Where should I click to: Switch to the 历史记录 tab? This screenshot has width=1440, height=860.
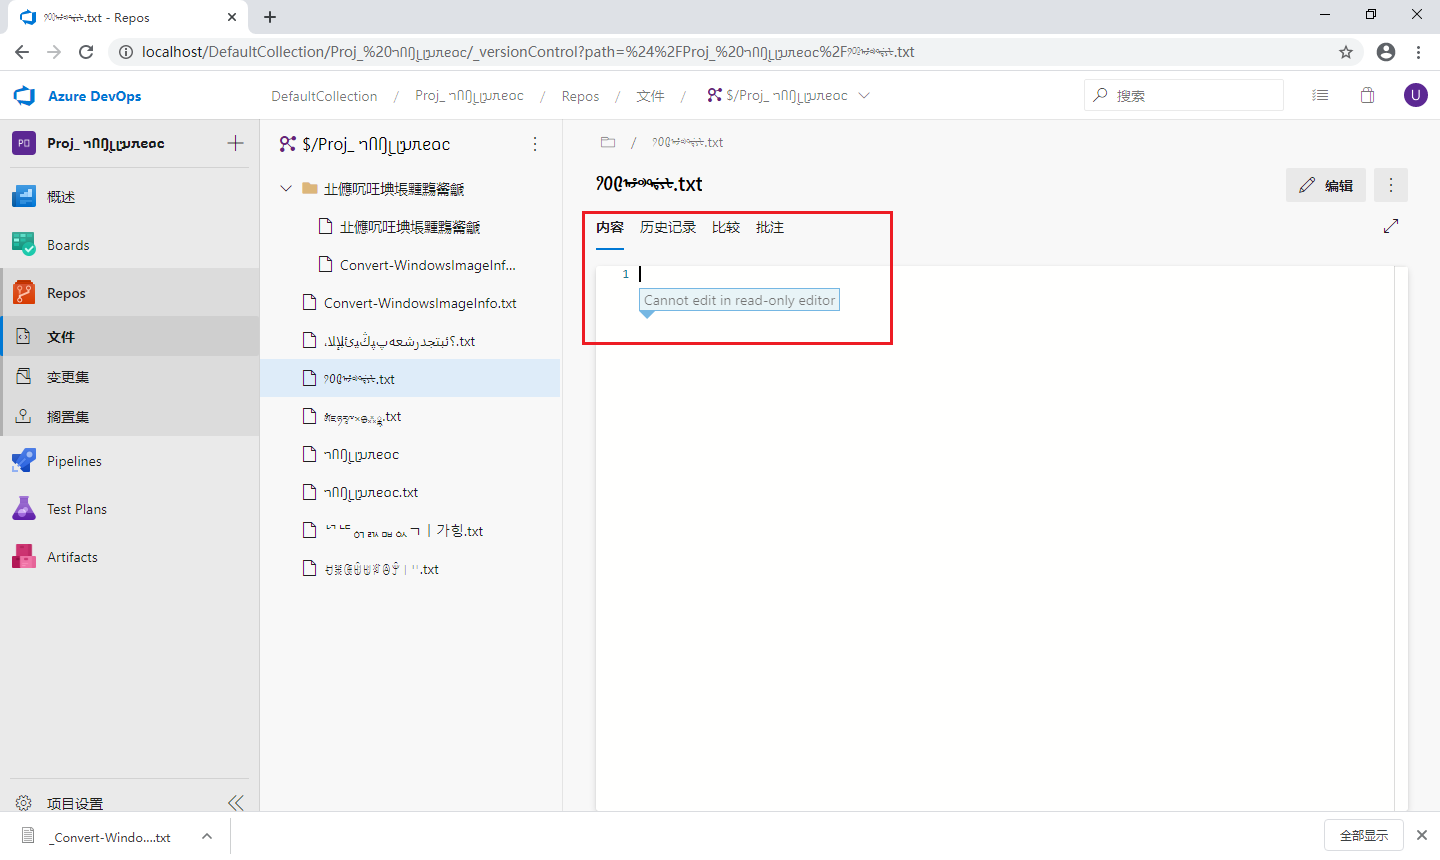pos(668,227)
